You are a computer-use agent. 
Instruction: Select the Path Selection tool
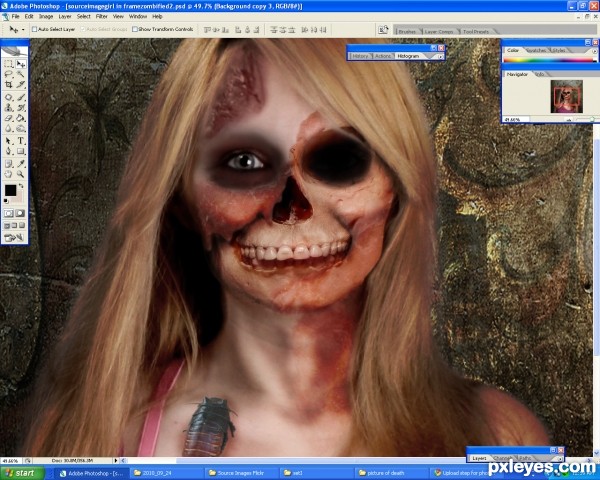pyautogui.click(x=8, y=141)
